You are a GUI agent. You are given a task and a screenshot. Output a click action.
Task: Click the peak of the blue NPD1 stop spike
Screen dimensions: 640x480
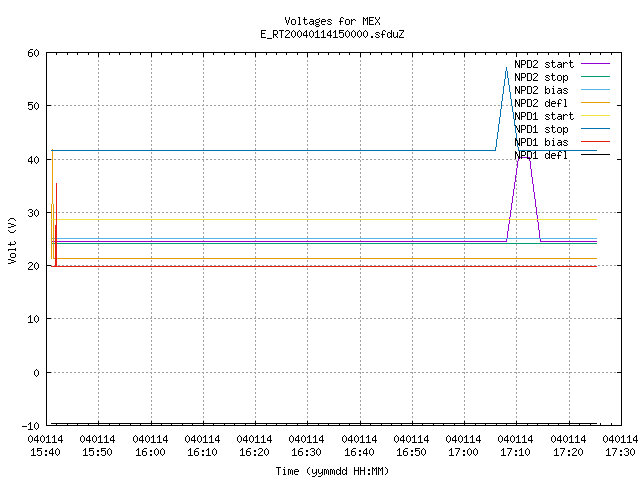coord(507,69)
